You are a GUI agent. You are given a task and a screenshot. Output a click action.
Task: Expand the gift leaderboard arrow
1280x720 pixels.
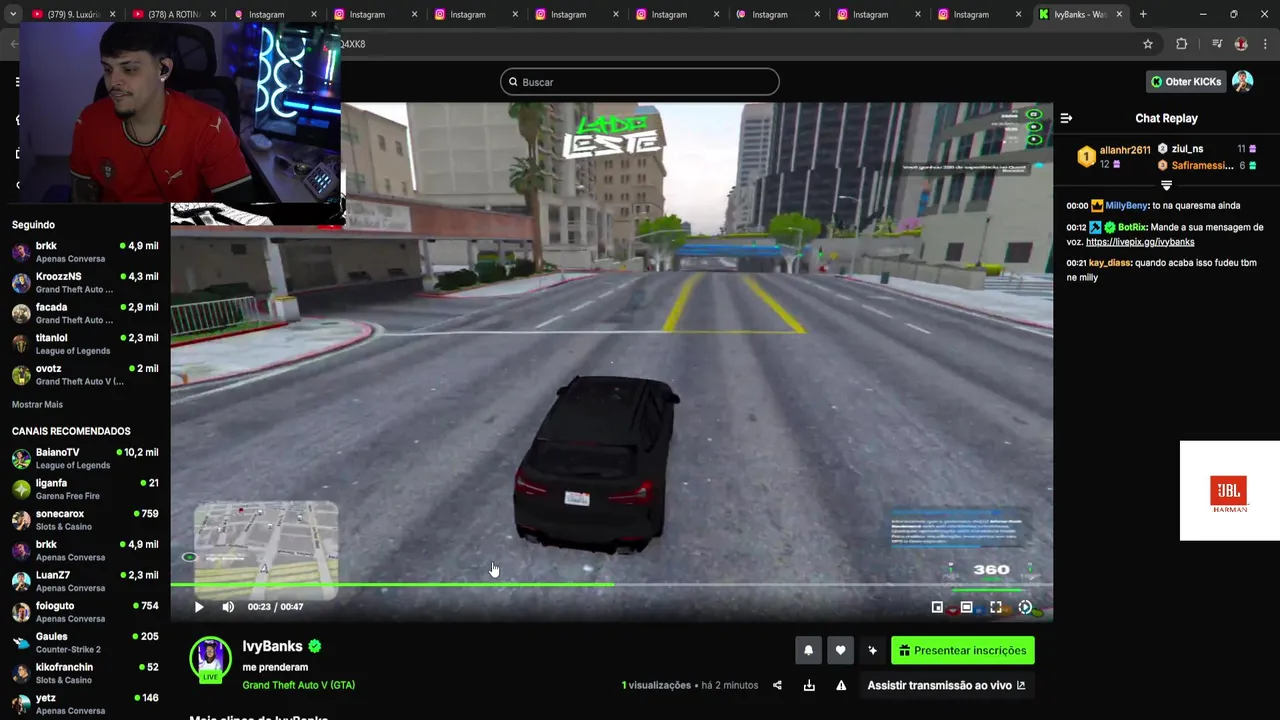point(1166,185)
